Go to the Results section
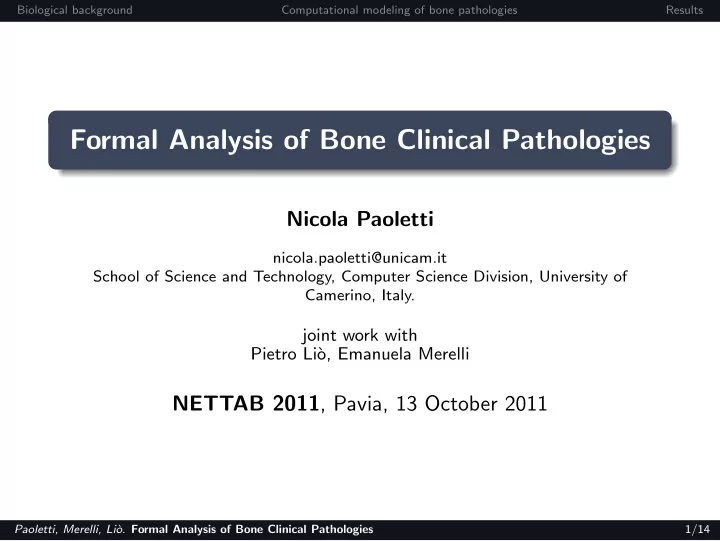Image resolution: width=720 pixels, height=541 pixels. pos(684,10)
